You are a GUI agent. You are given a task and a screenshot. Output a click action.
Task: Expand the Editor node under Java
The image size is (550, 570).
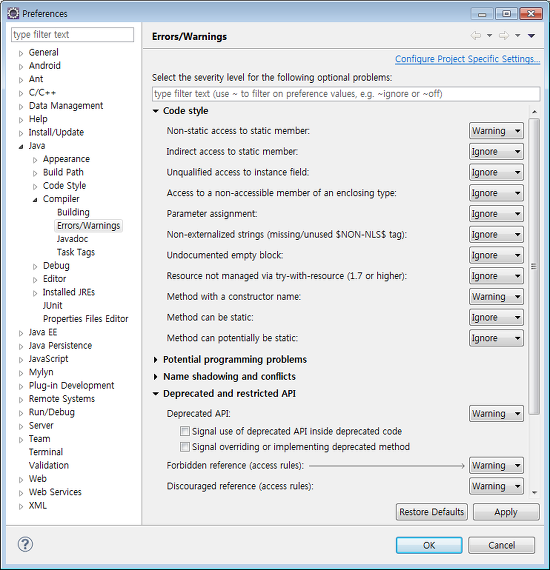35,280
